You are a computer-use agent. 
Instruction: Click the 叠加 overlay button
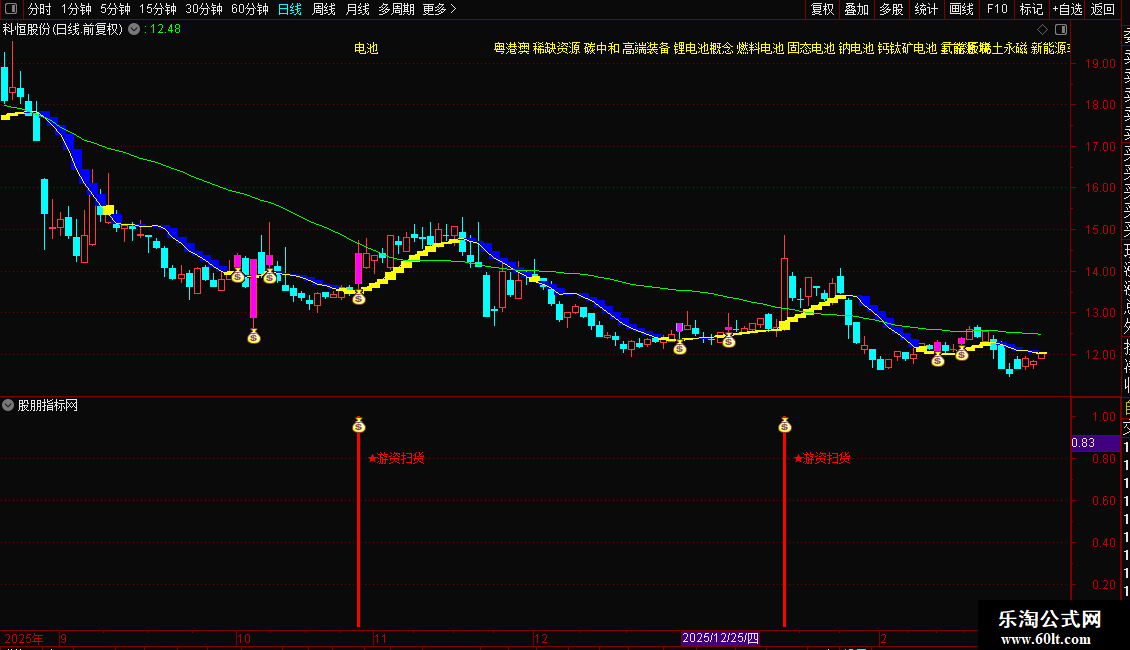857,9
